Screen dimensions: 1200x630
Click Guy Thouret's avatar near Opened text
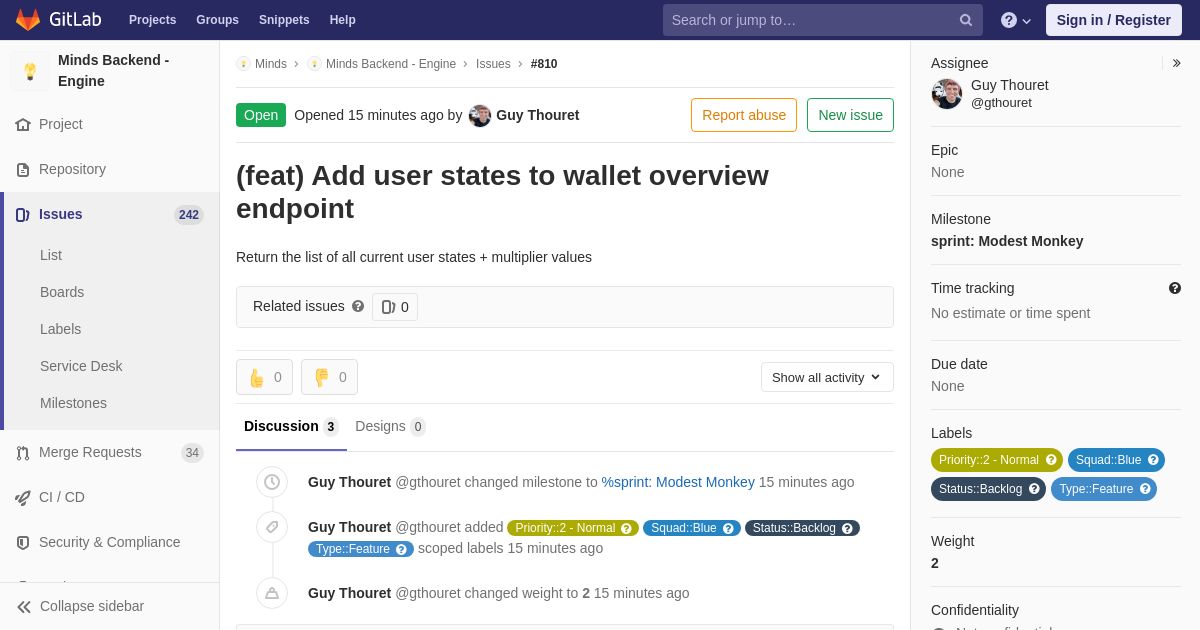pyautogui.click(x=480, y=116)
